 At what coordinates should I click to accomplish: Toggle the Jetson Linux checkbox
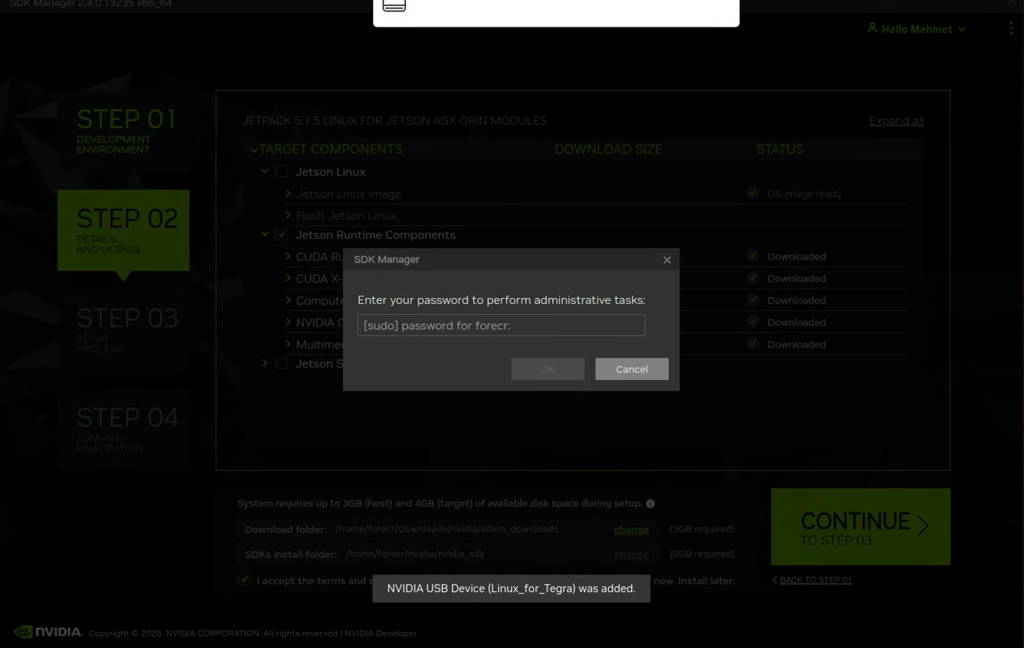(281, 172)
